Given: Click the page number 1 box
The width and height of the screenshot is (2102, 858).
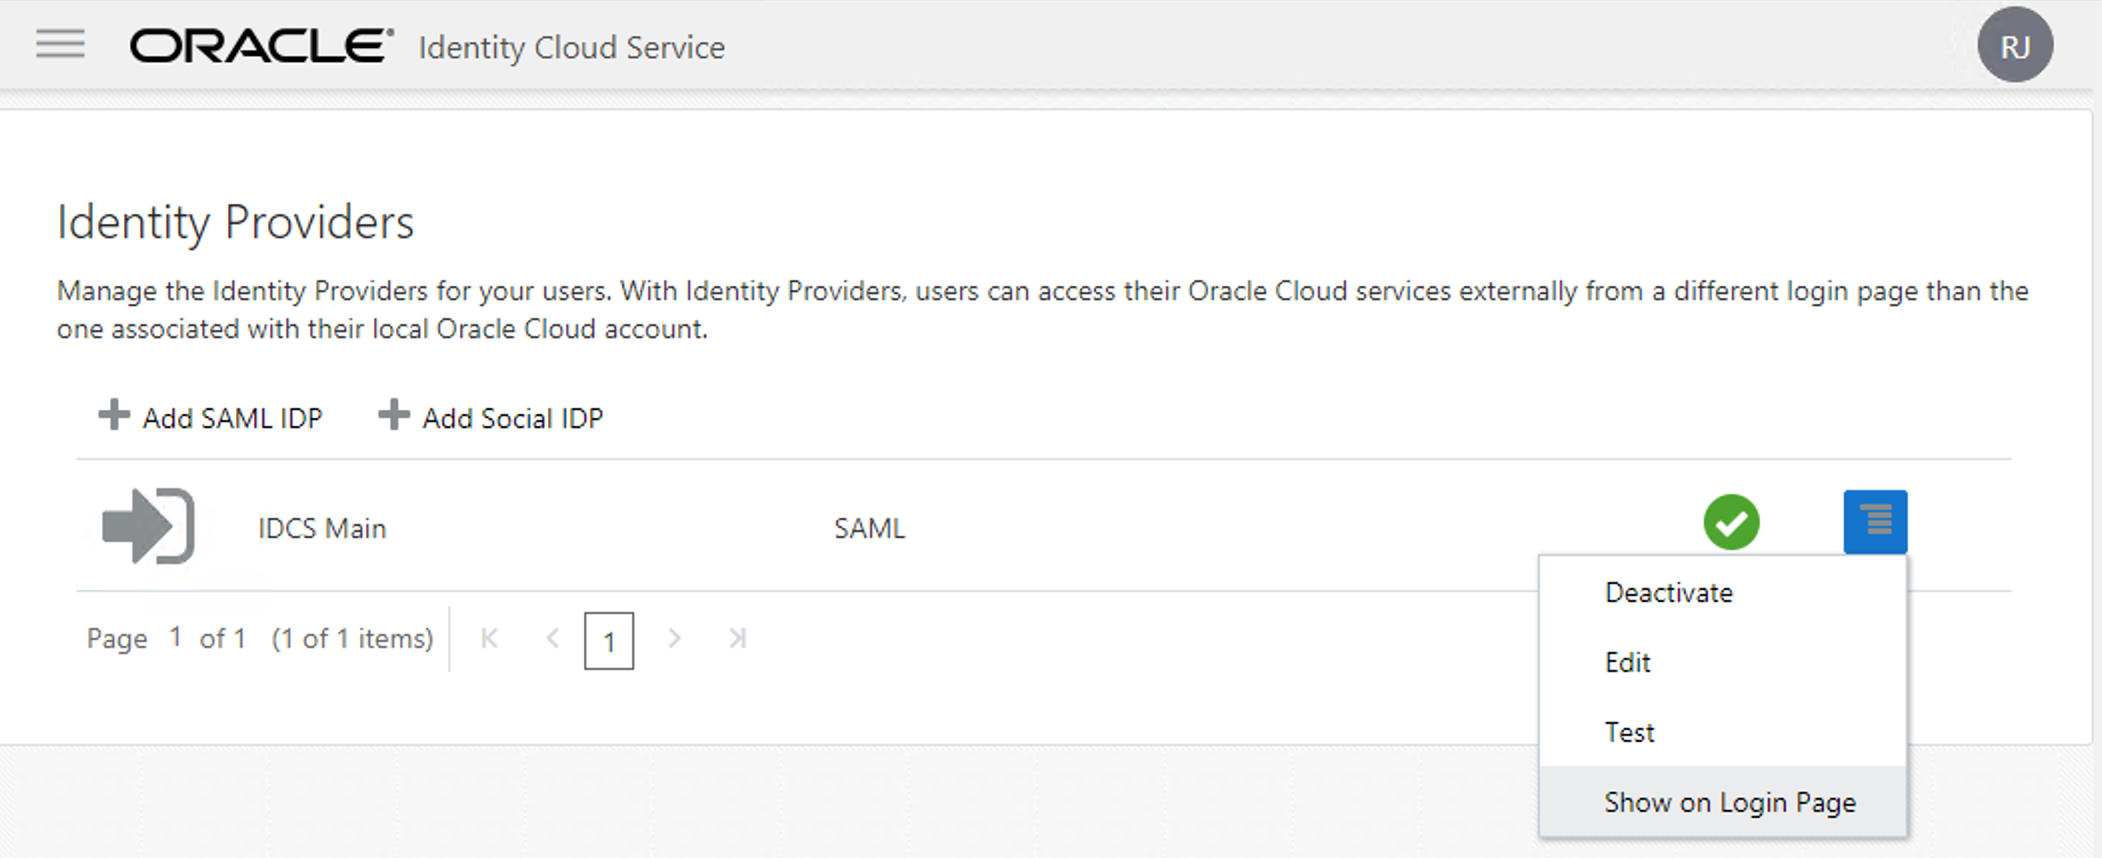Looking at the screenshot, I should click(609, 641).
